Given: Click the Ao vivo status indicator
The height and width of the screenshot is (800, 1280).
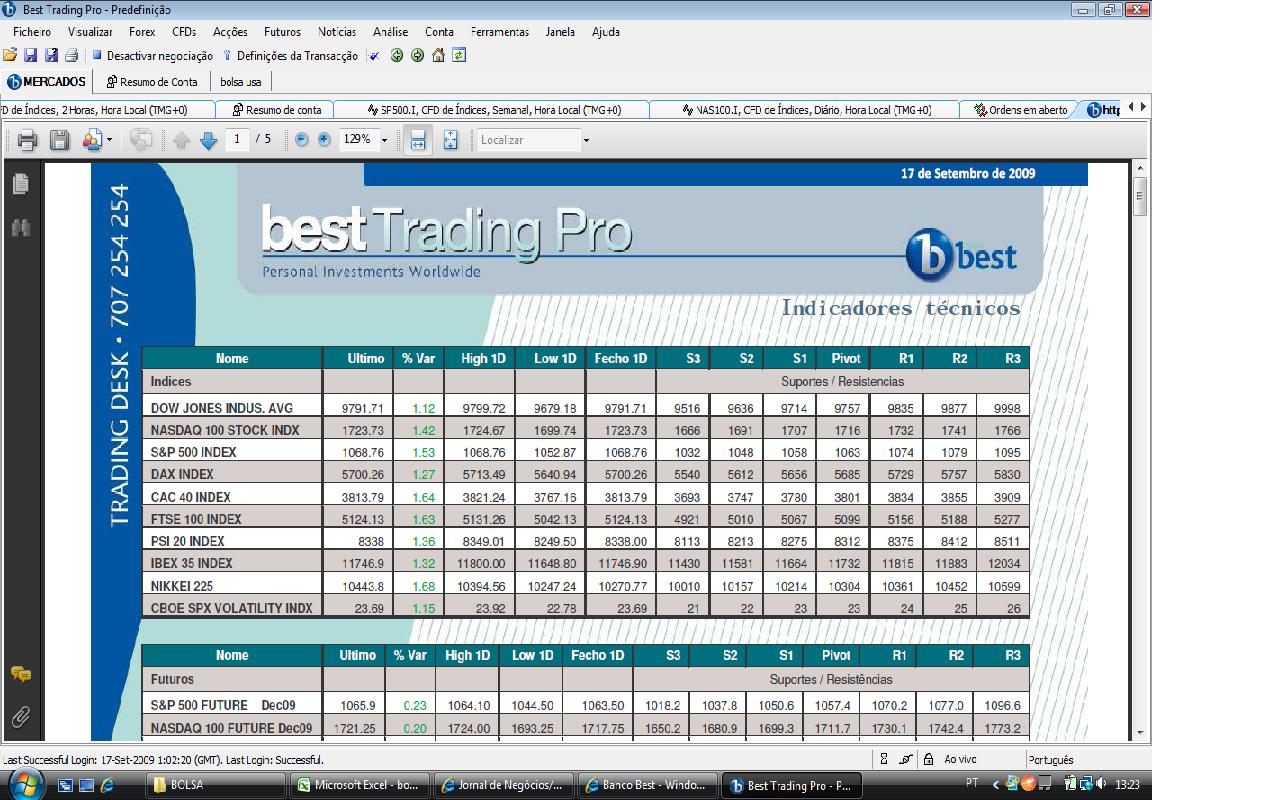Looking at the screenshot, I should click(960, 760).
